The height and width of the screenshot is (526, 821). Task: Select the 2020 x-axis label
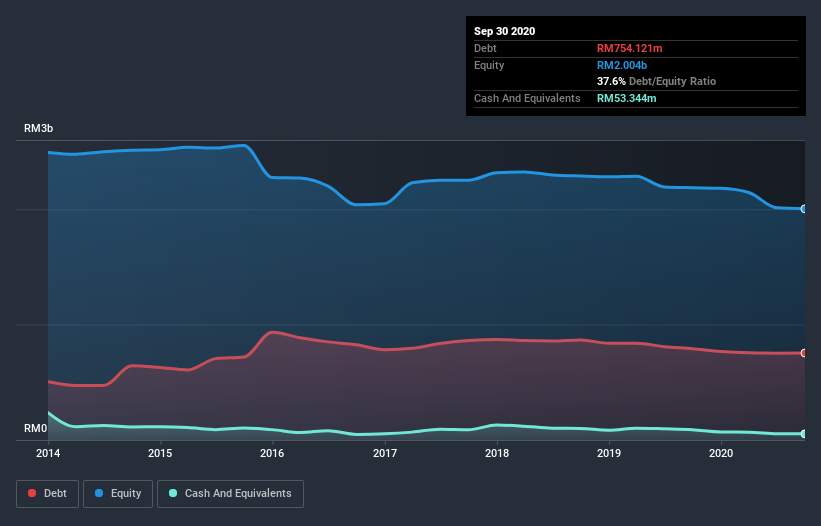click(x=721, y=453)
